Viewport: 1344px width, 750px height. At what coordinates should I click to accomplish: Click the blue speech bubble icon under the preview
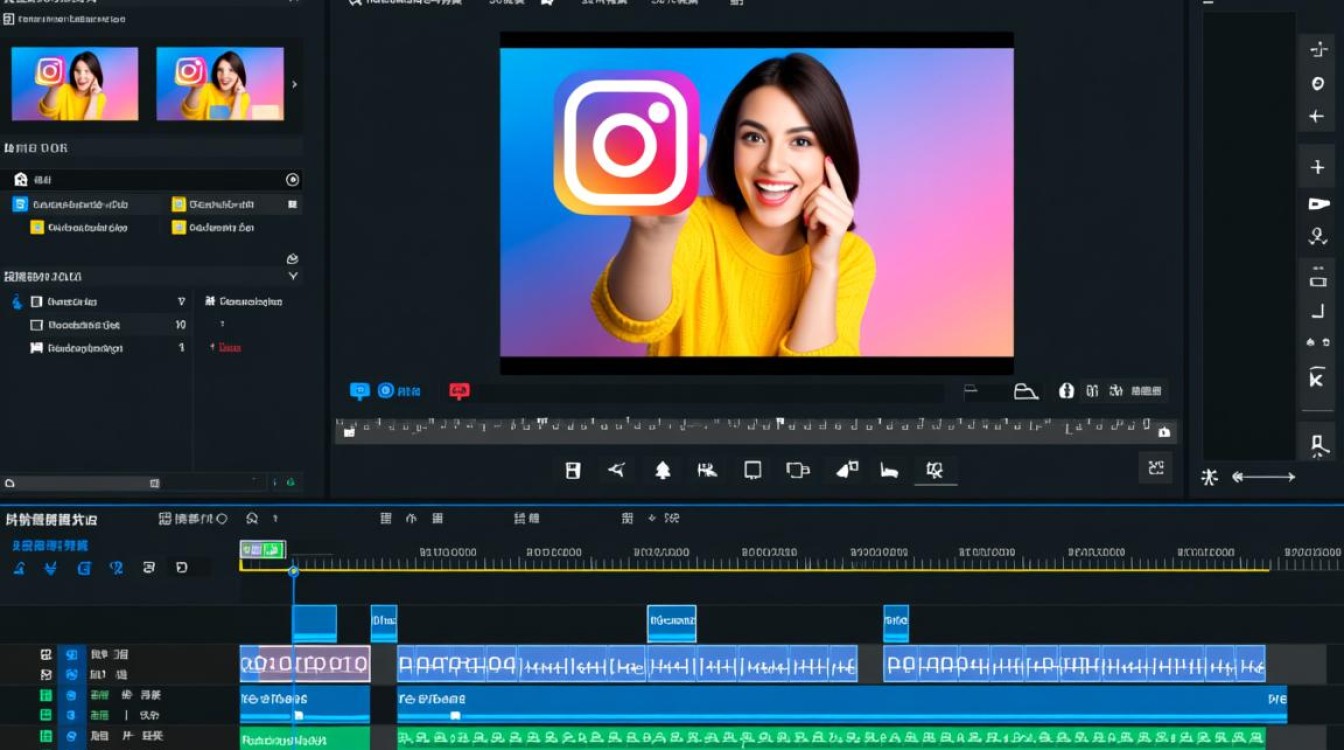click(x=360, y=391)
